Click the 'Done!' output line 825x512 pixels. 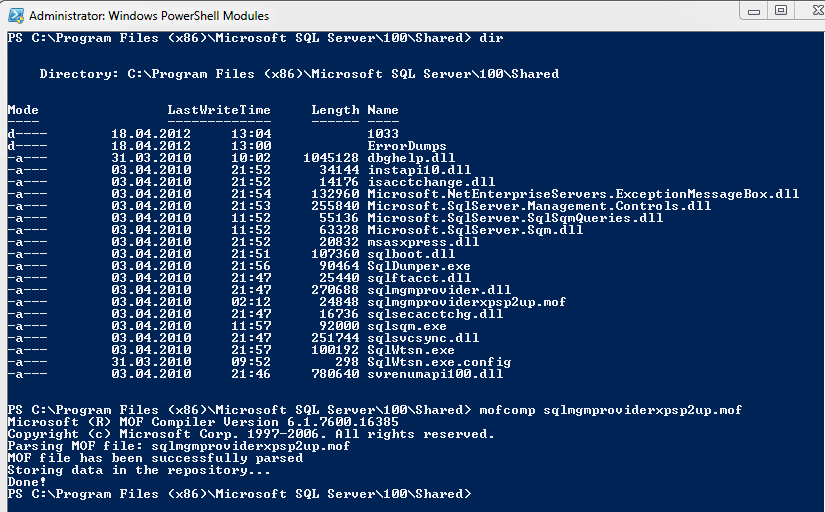click(27, 482)
